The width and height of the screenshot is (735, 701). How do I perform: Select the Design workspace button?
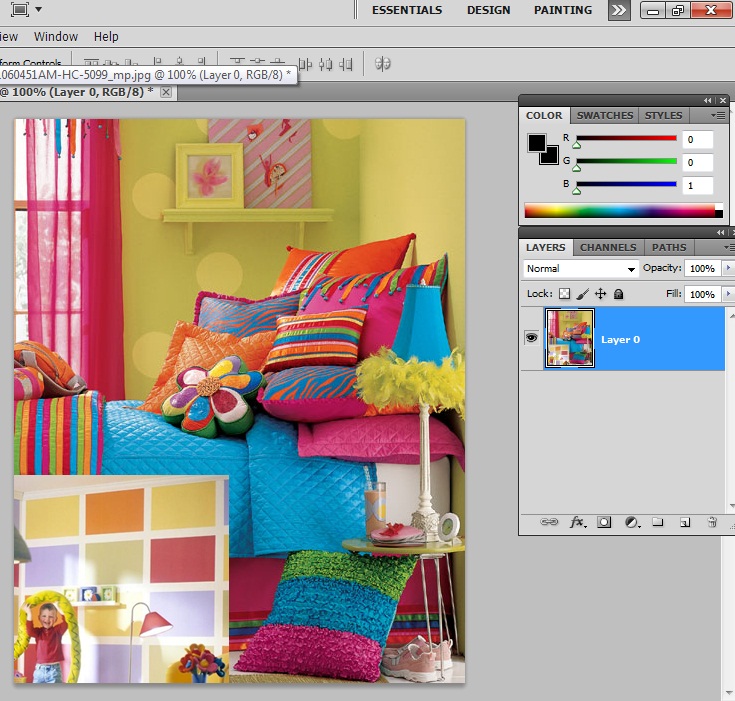(488, 10)
